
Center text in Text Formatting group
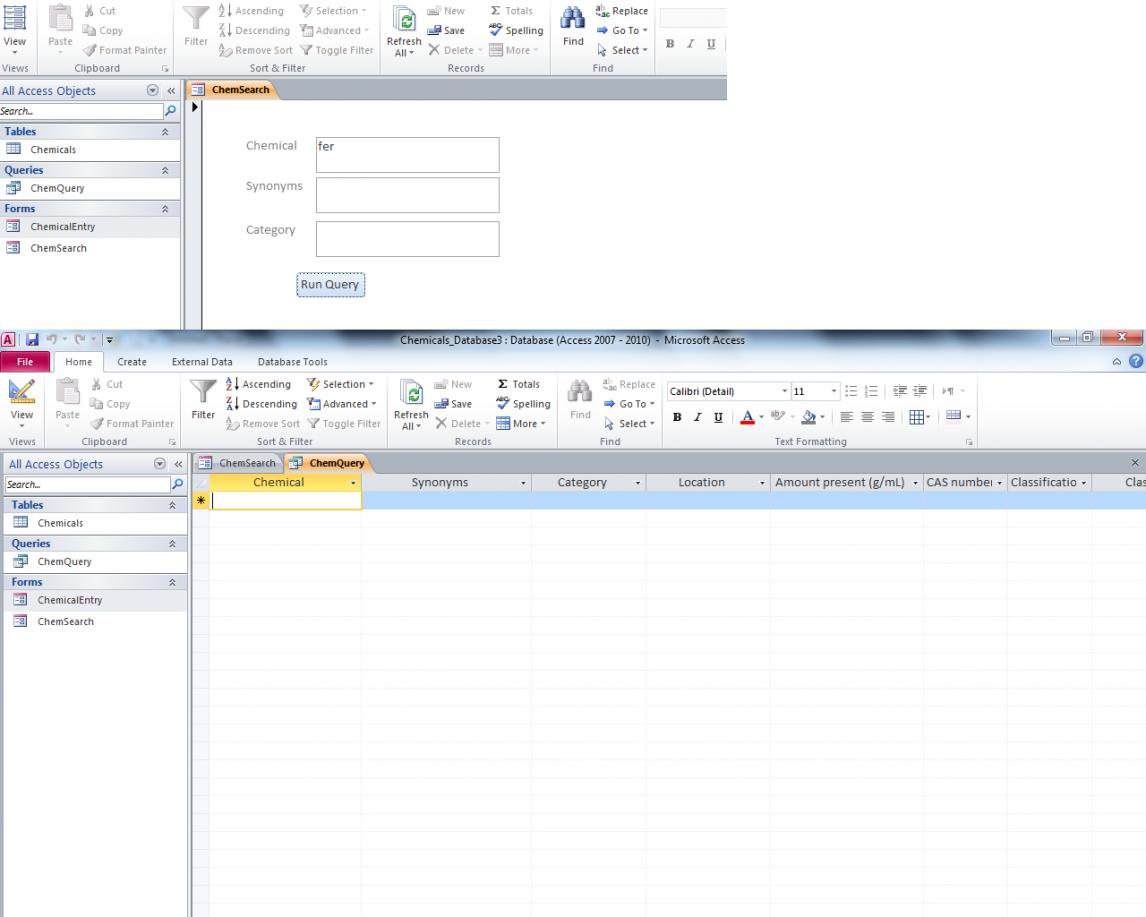(867, 417)
